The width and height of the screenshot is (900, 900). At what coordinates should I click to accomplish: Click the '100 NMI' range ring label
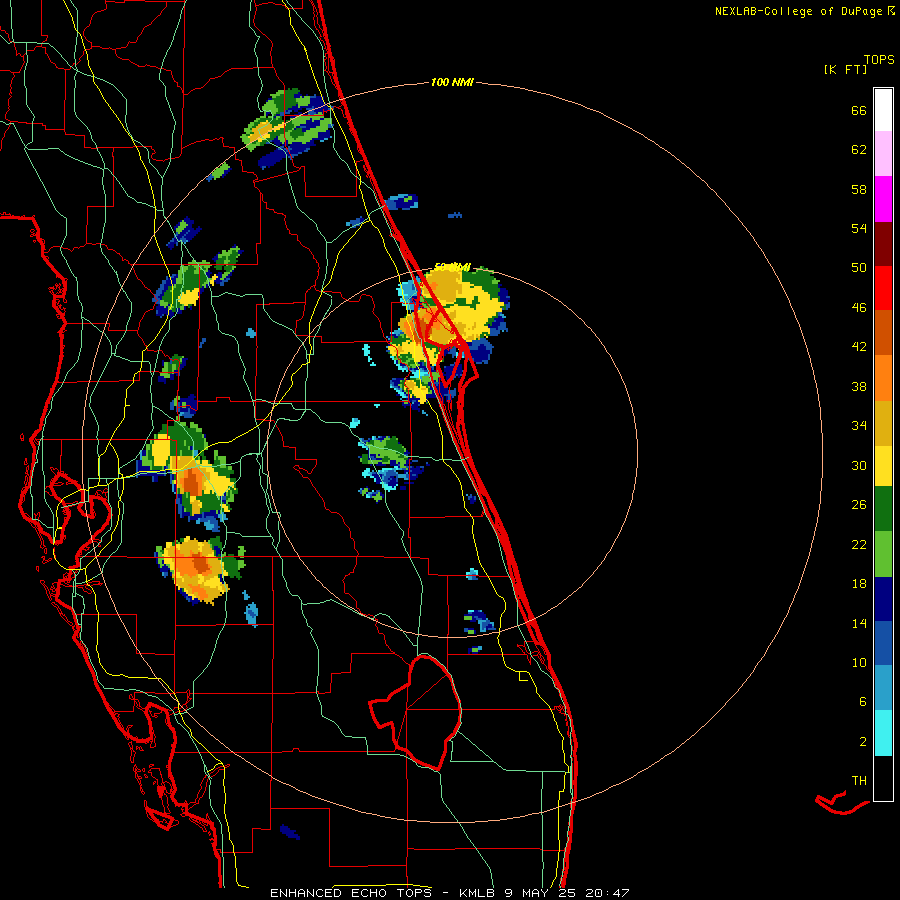[452, 83]
